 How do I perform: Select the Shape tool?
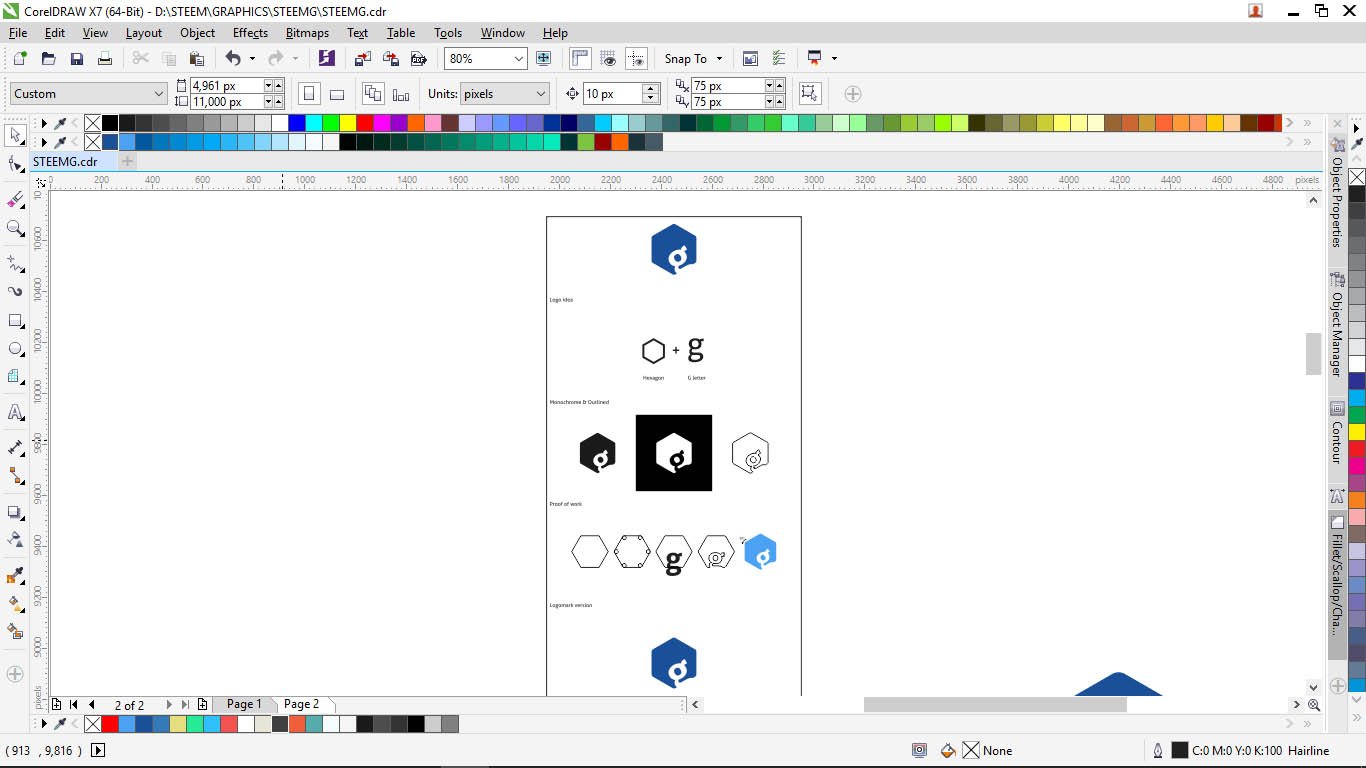[x=15, y=165]
